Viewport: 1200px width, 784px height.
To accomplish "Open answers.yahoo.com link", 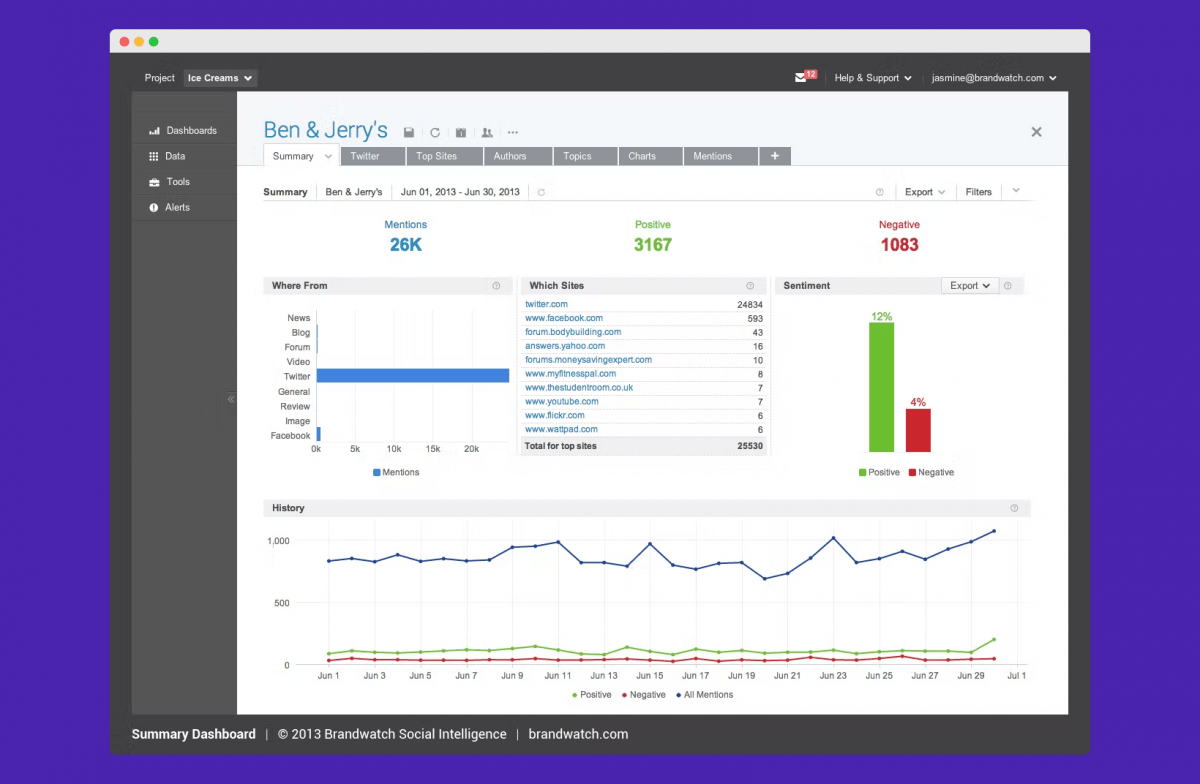I will click(565, 346).
